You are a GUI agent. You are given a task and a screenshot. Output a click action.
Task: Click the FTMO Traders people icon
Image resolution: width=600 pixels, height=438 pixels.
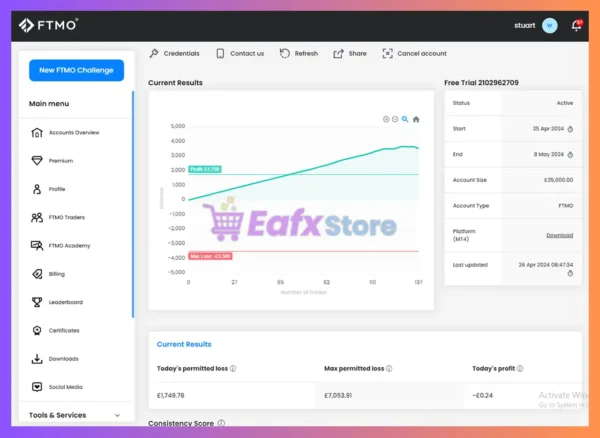[x=37, y=217]
